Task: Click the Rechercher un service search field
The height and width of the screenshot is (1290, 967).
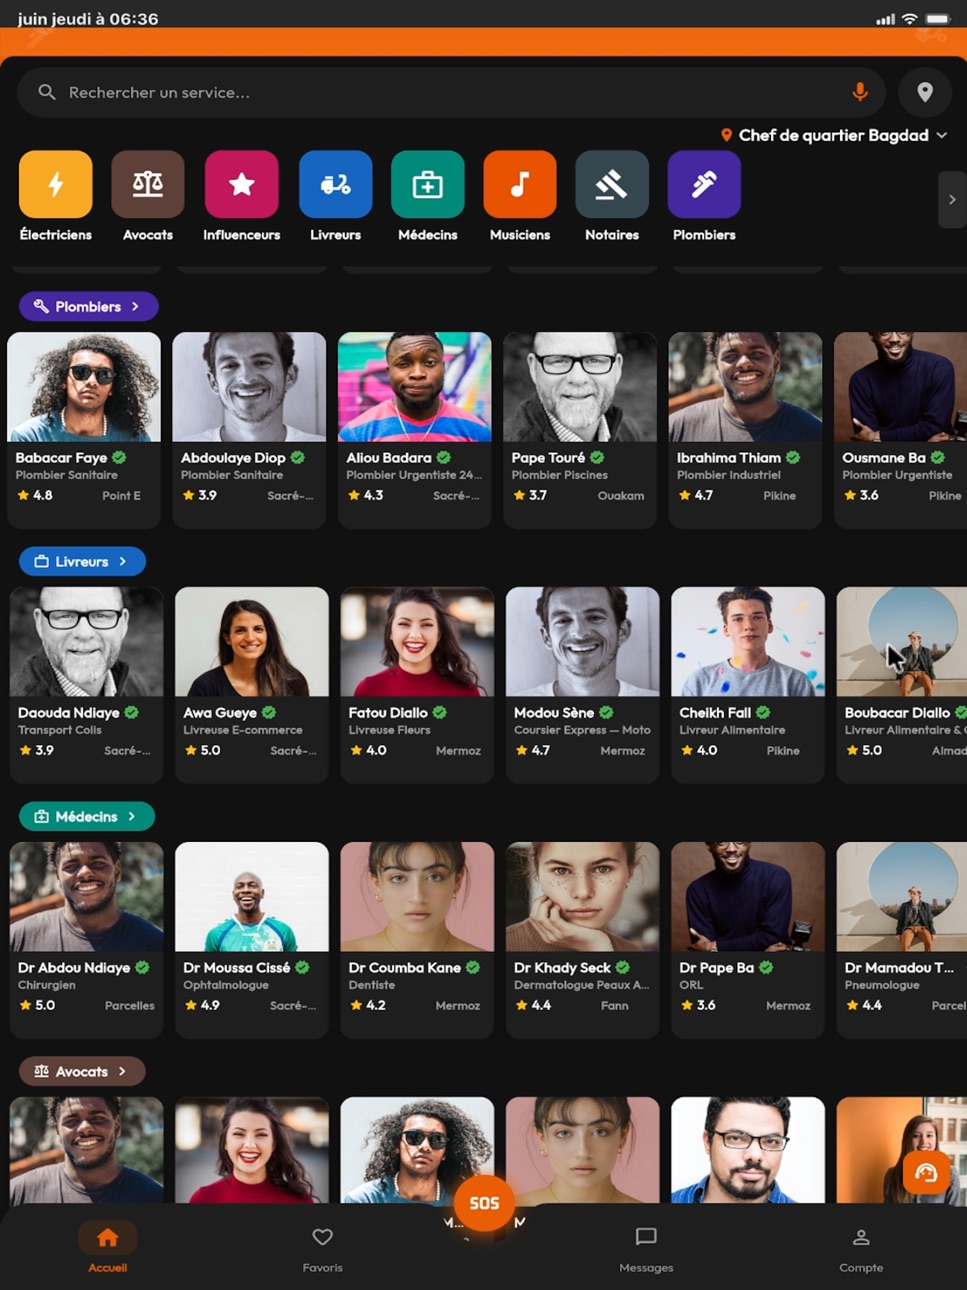Action: point(451,92)
